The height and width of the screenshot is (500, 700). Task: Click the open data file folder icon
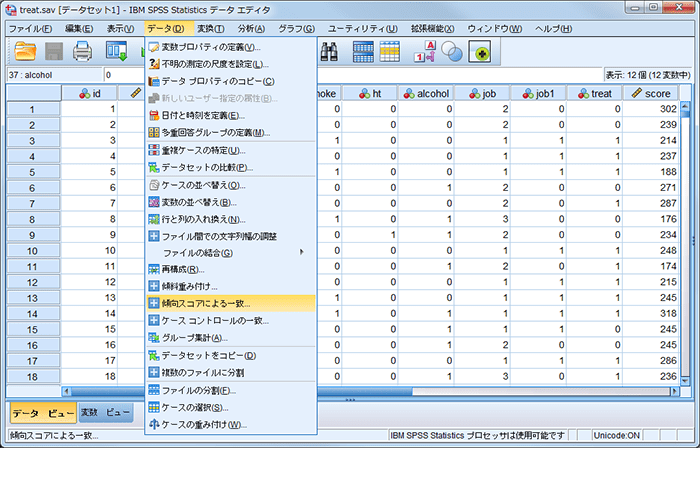tap(25, 51)
